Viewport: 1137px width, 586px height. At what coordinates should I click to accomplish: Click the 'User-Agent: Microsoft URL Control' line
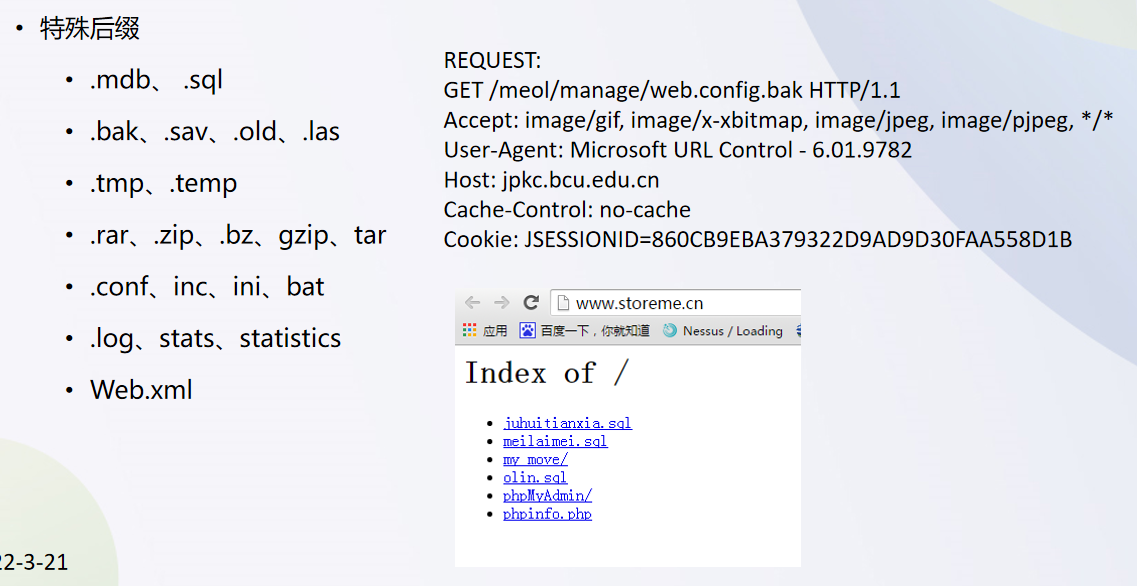[678, 150]
